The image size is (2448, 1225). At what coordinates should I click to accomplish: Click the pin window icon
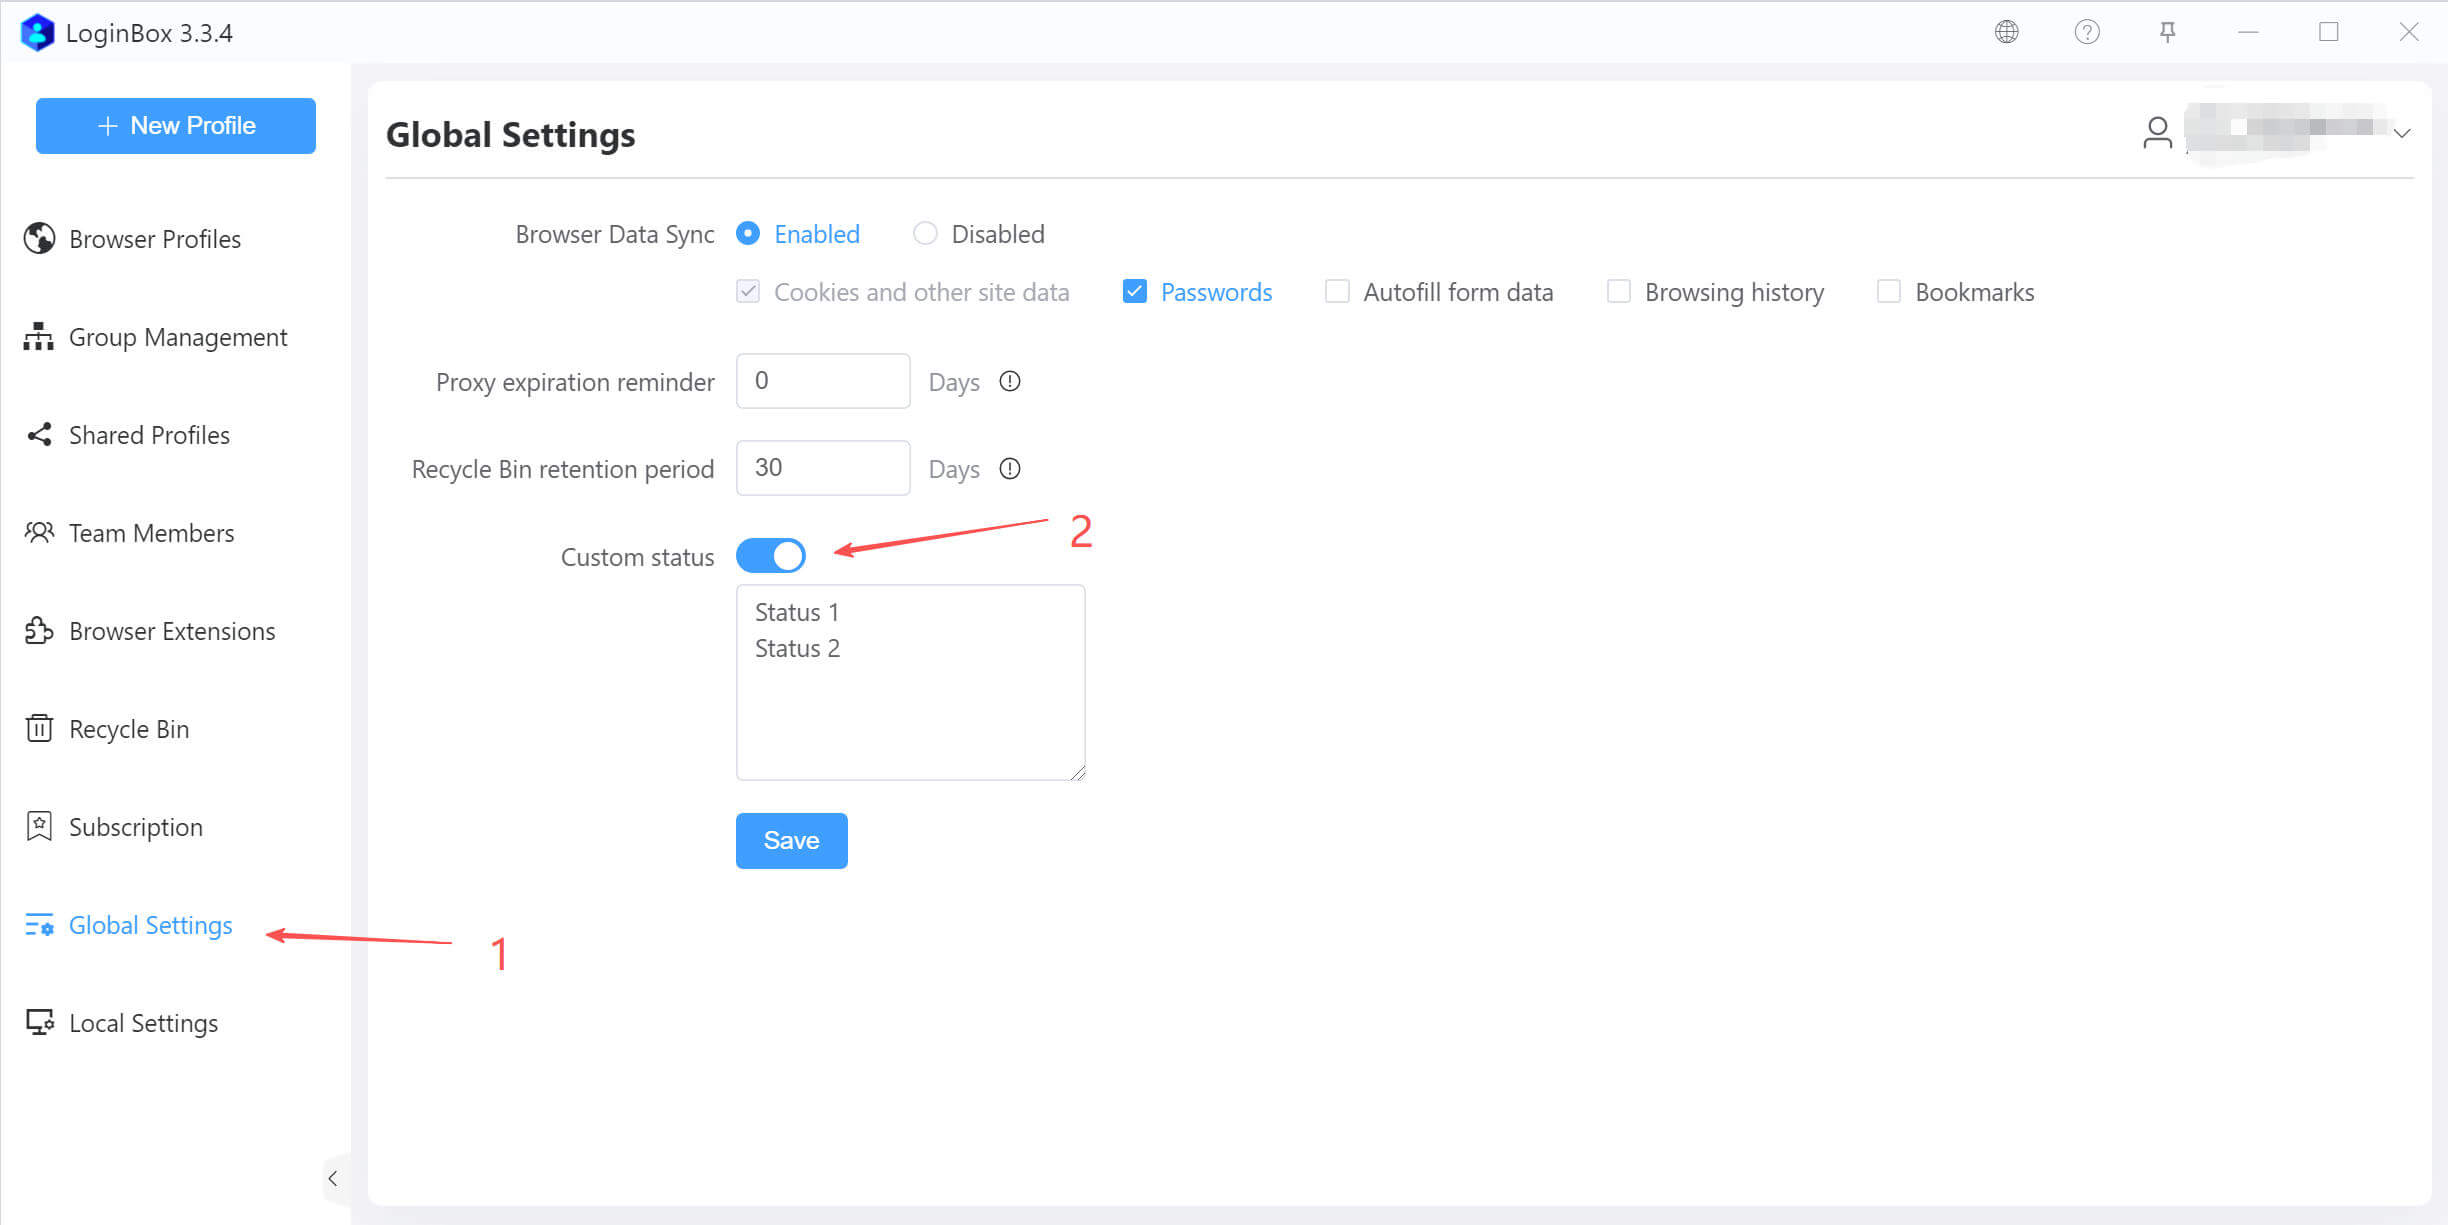2167,32
